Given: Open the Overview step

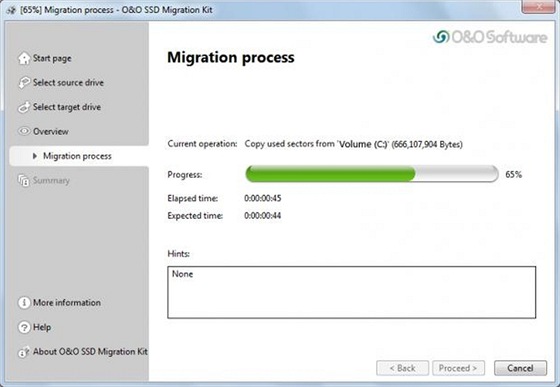Looking at the screenshot, I should [51, 131].
